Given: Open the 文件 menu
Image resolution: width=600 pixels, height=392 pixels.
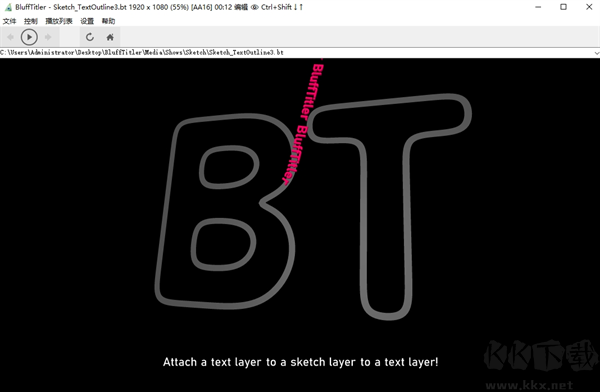Looking at the screenshot, I should click(x=10, y=21).
